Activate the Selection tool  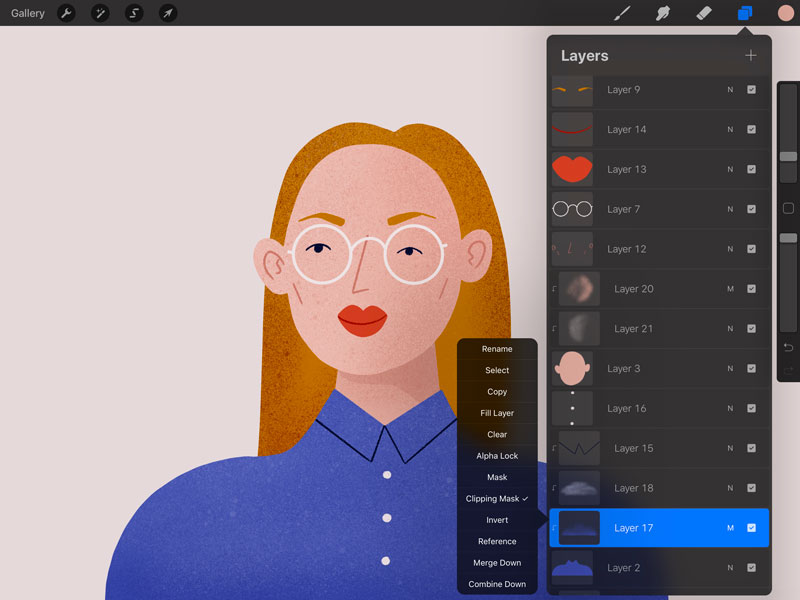click(x=134, y=13)
